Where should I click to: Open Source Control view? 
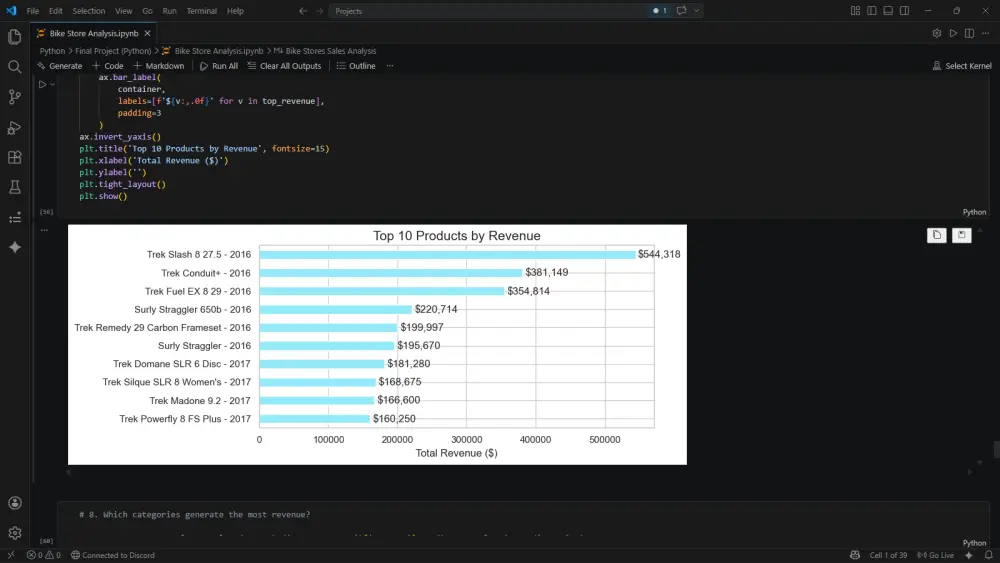(x=15, y=97)
